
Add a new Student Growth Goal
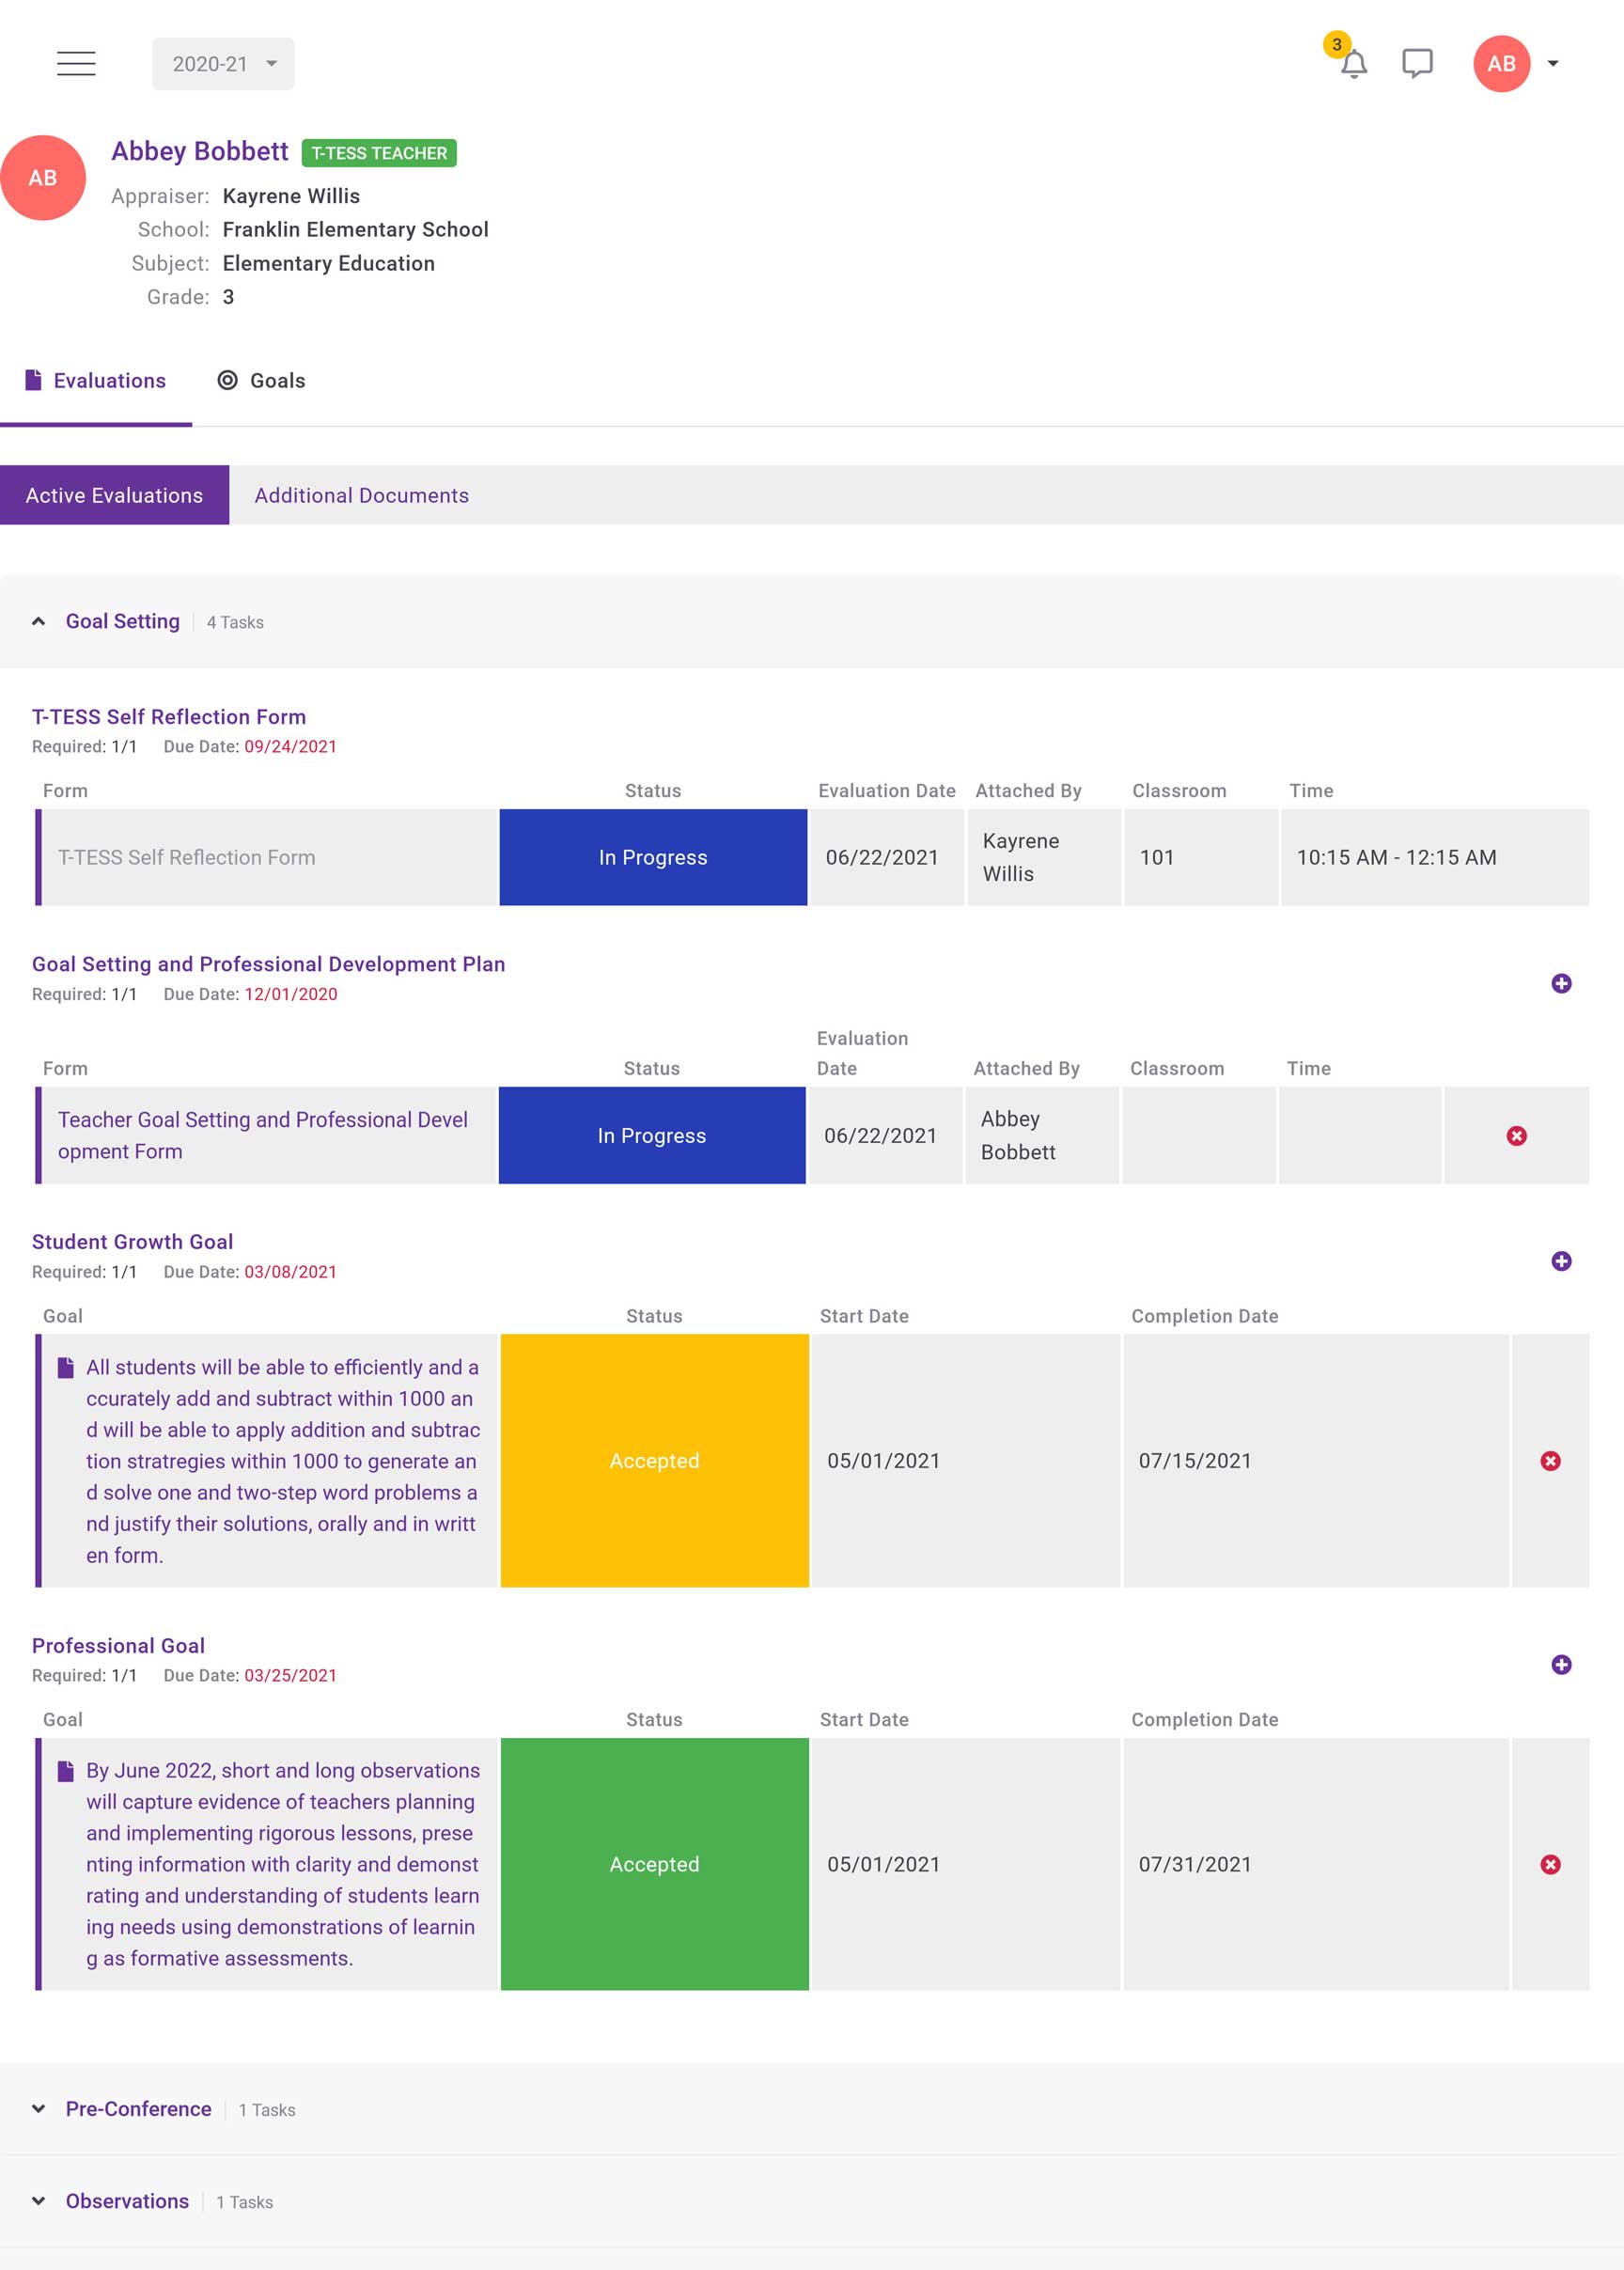tap(1561, 1261)
